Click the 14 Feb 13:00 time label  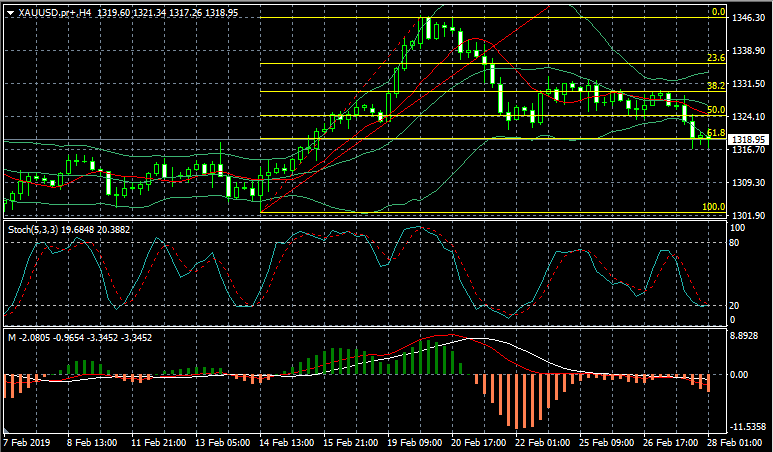(x=286, y=443)
